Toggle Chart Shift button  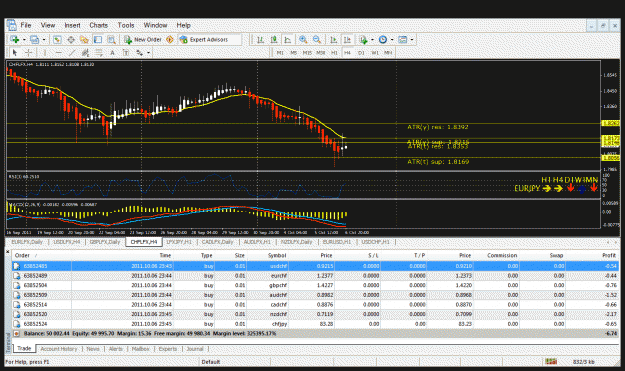(x=347, y=39)
